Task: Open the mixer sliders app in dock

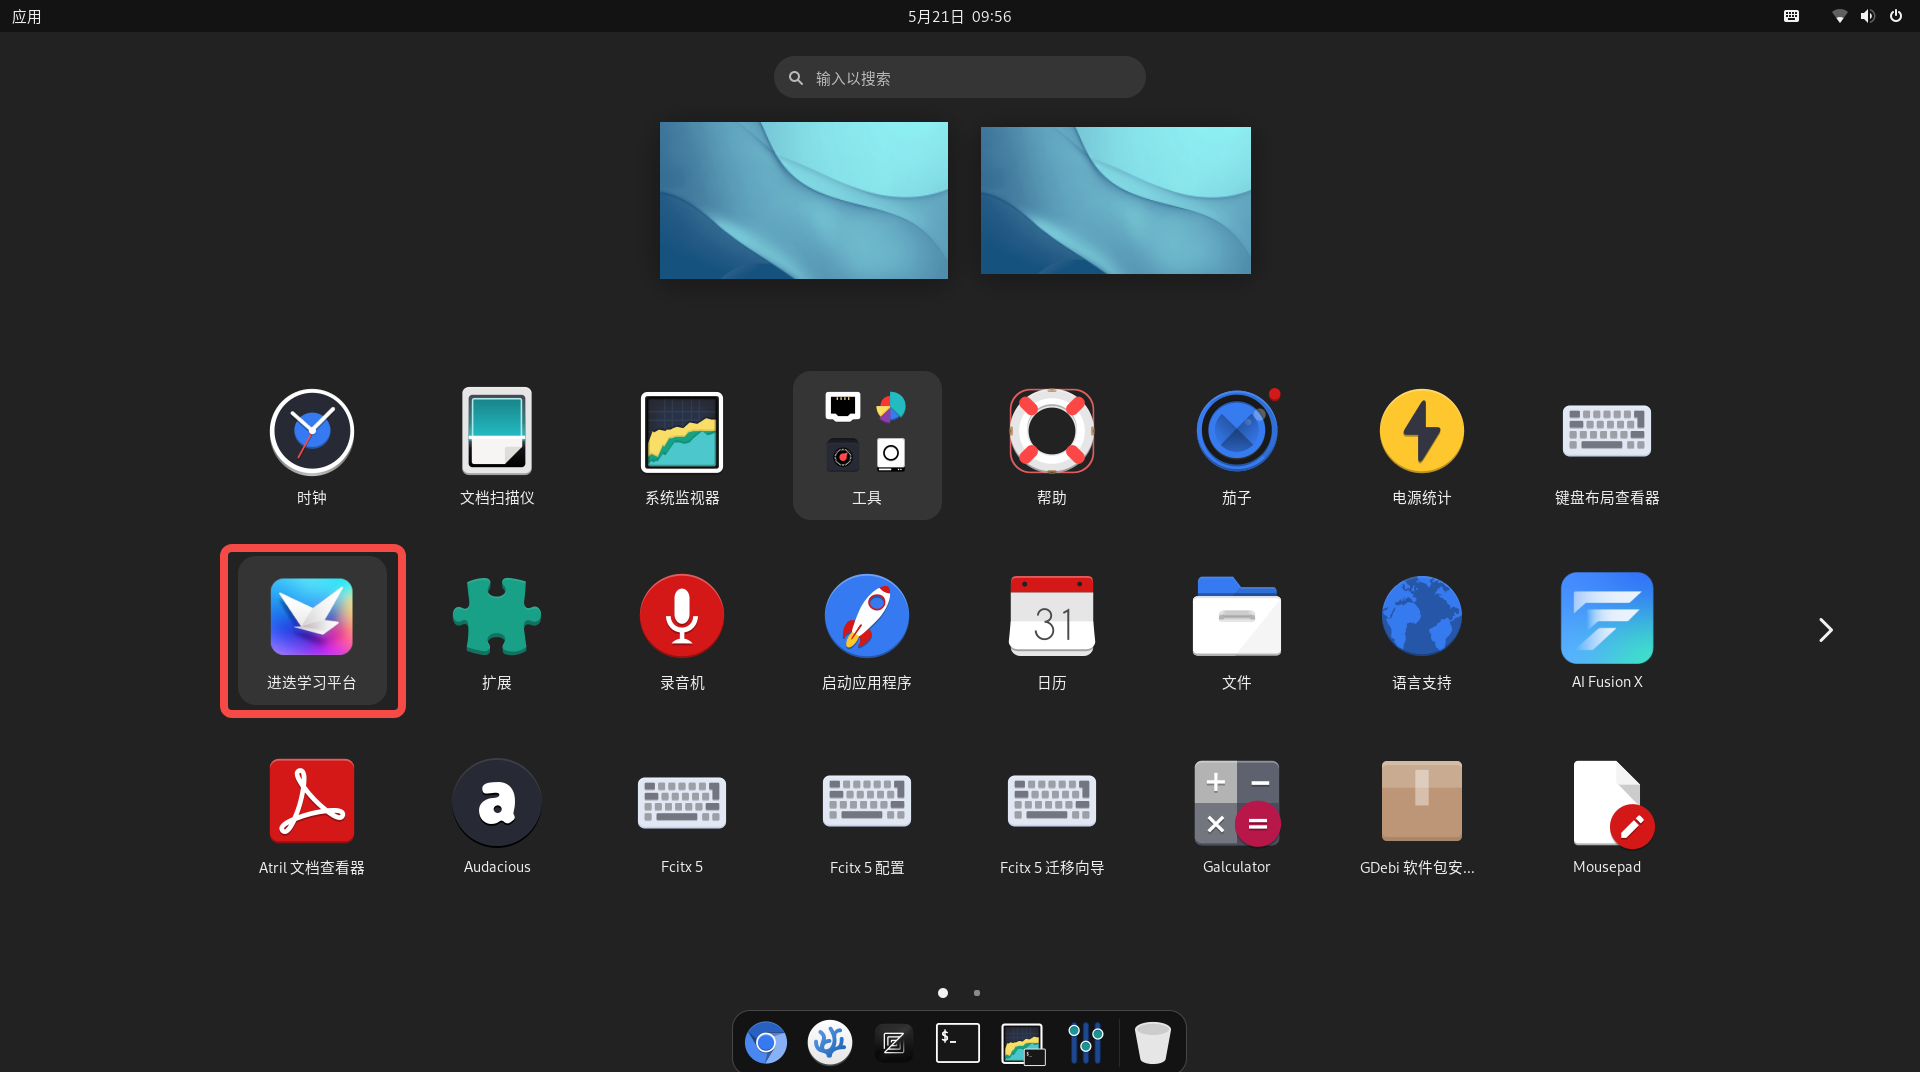Action: pyautogui.click(x=1086, y=1043)
